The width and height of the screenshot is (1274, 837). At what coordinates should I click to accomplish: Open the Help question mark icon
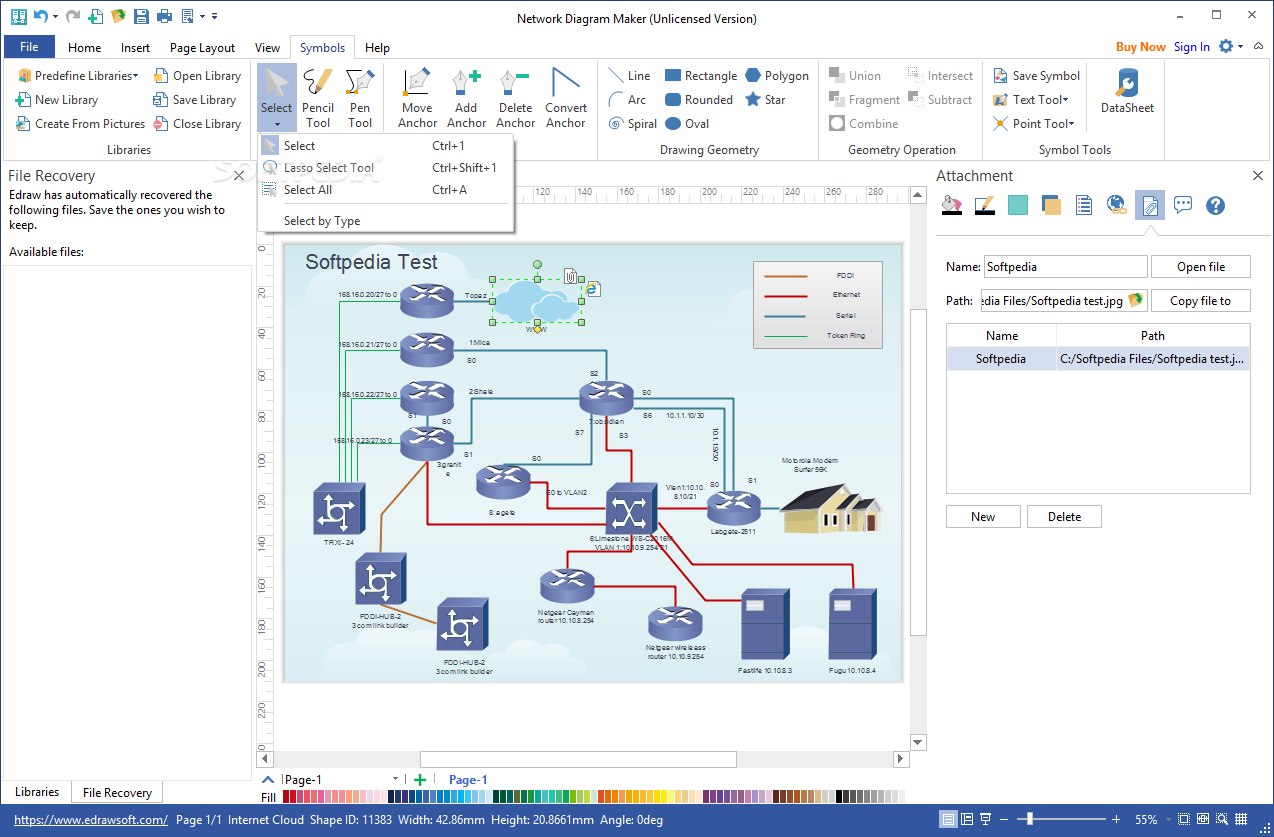click(1216, 205)
